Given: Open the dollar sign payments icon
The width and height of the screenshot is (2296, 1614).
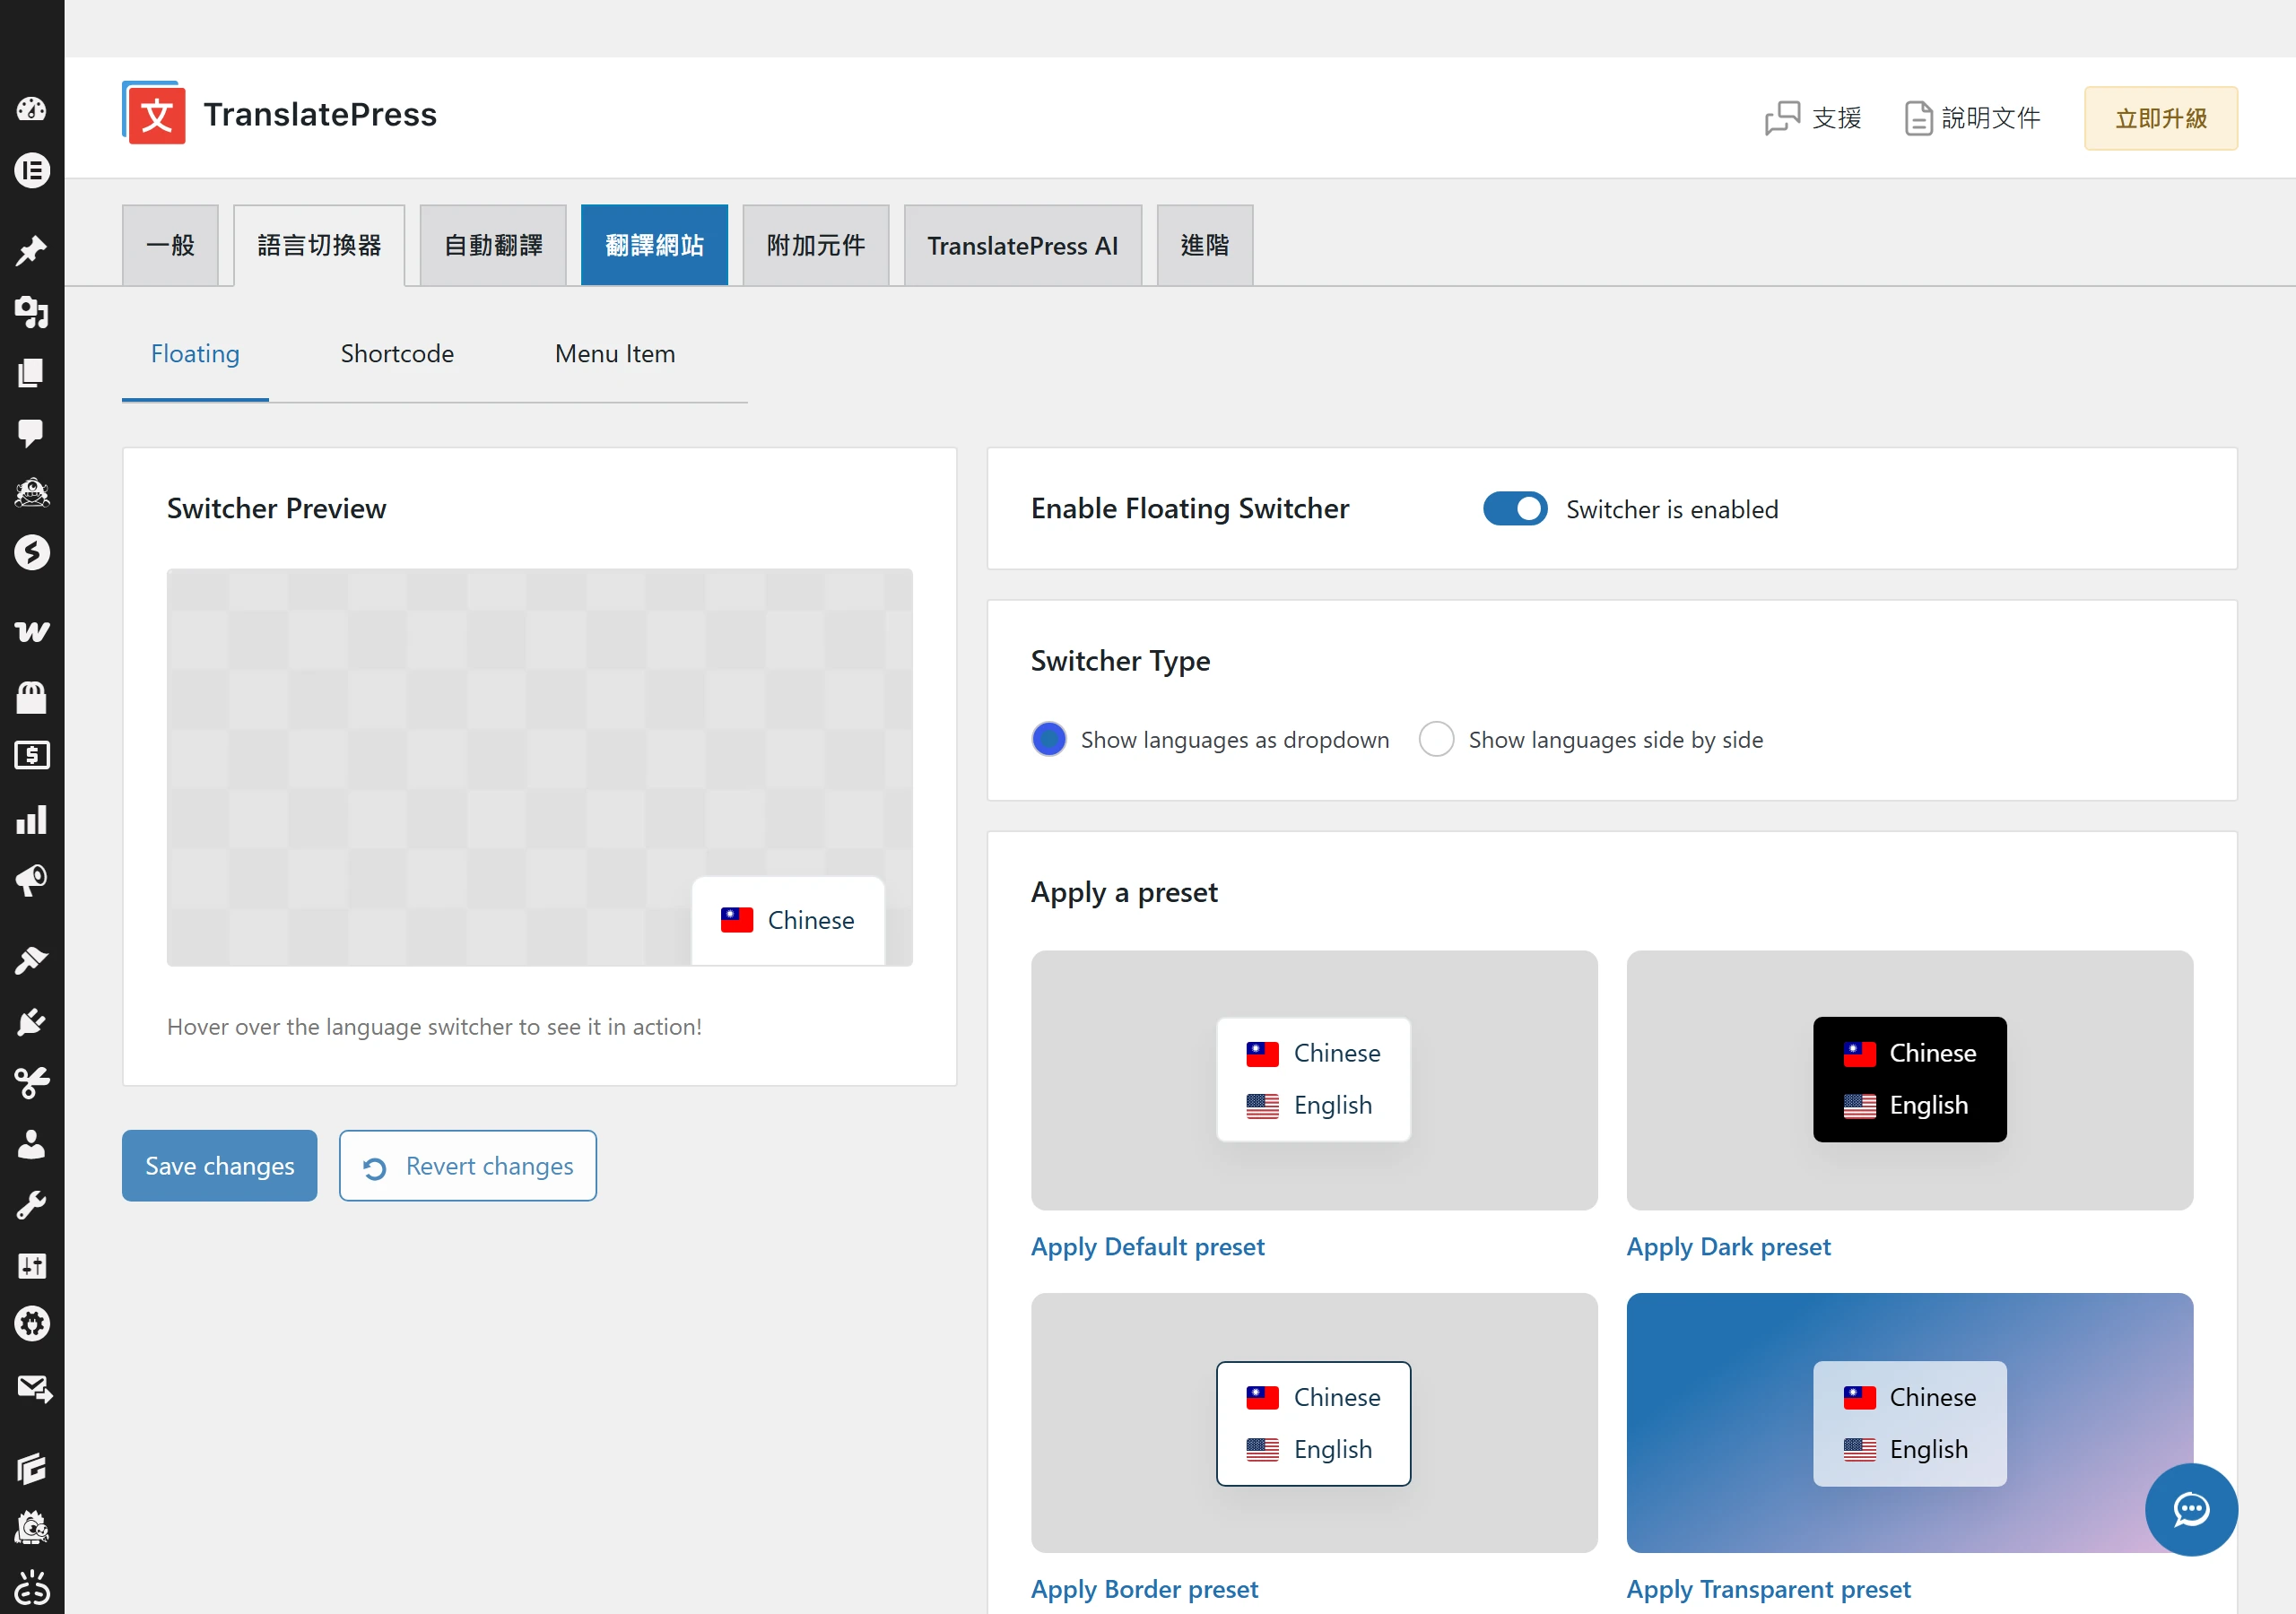Looking at the screenshot, I should tap(32, 756).
